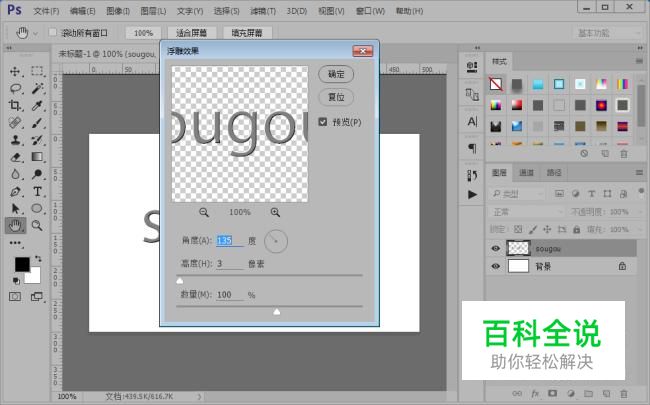Click the emboss height slider handle

pos(179,281)
